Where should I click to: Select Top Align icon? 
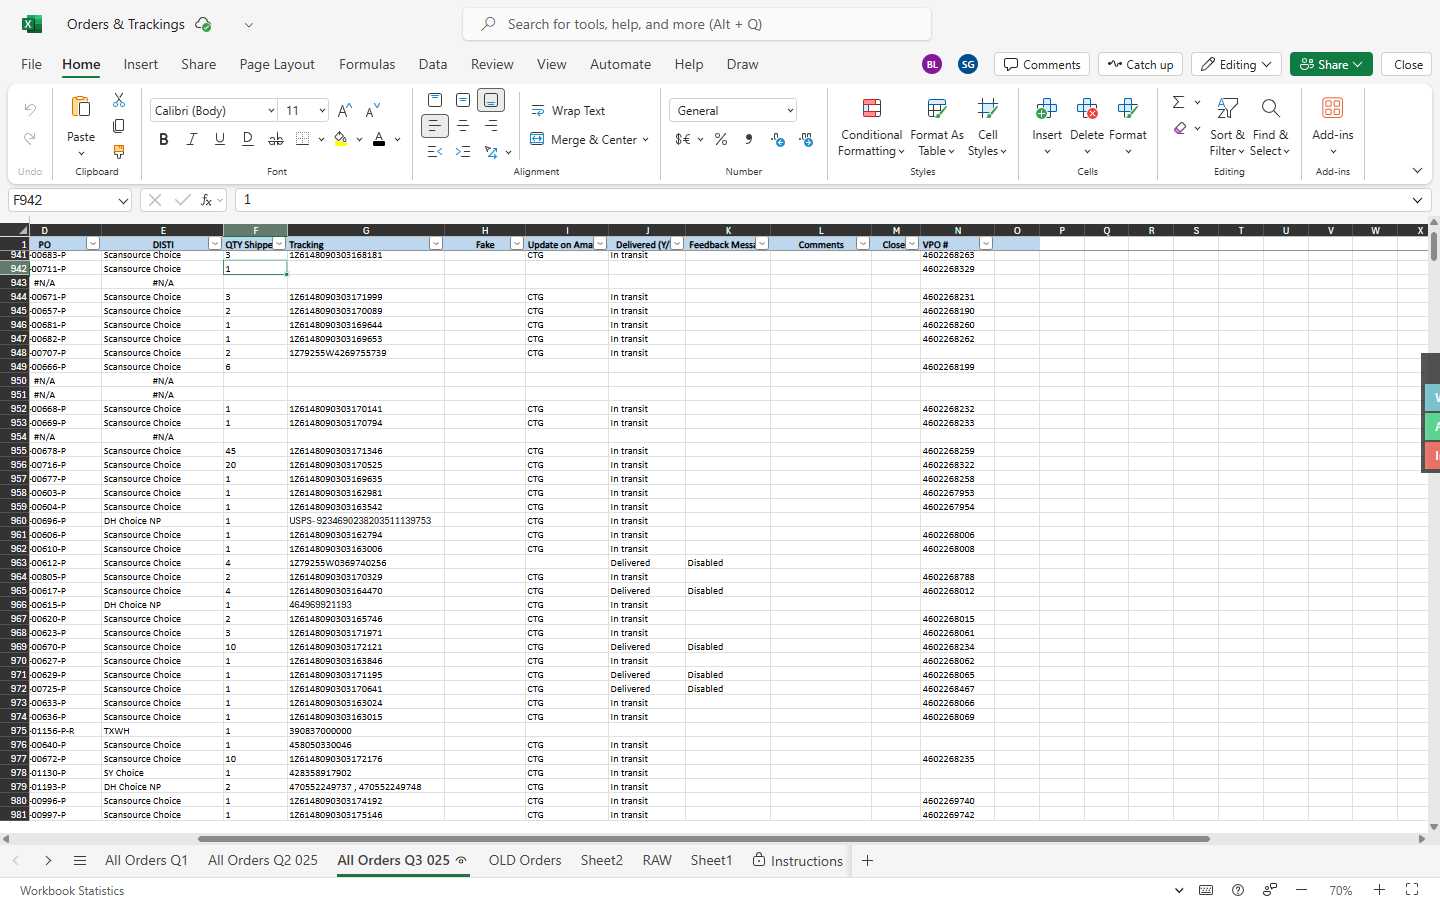coord(435,100)
